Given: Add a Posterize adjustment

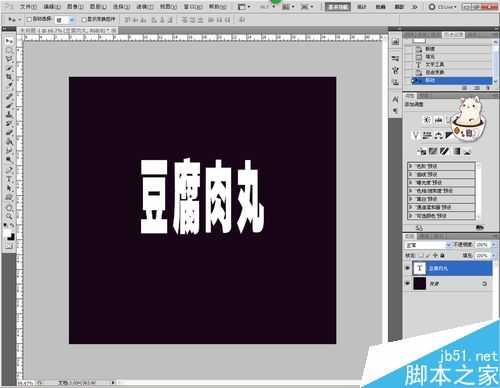Looking at the screenshot, I should (x=433, y=152).
